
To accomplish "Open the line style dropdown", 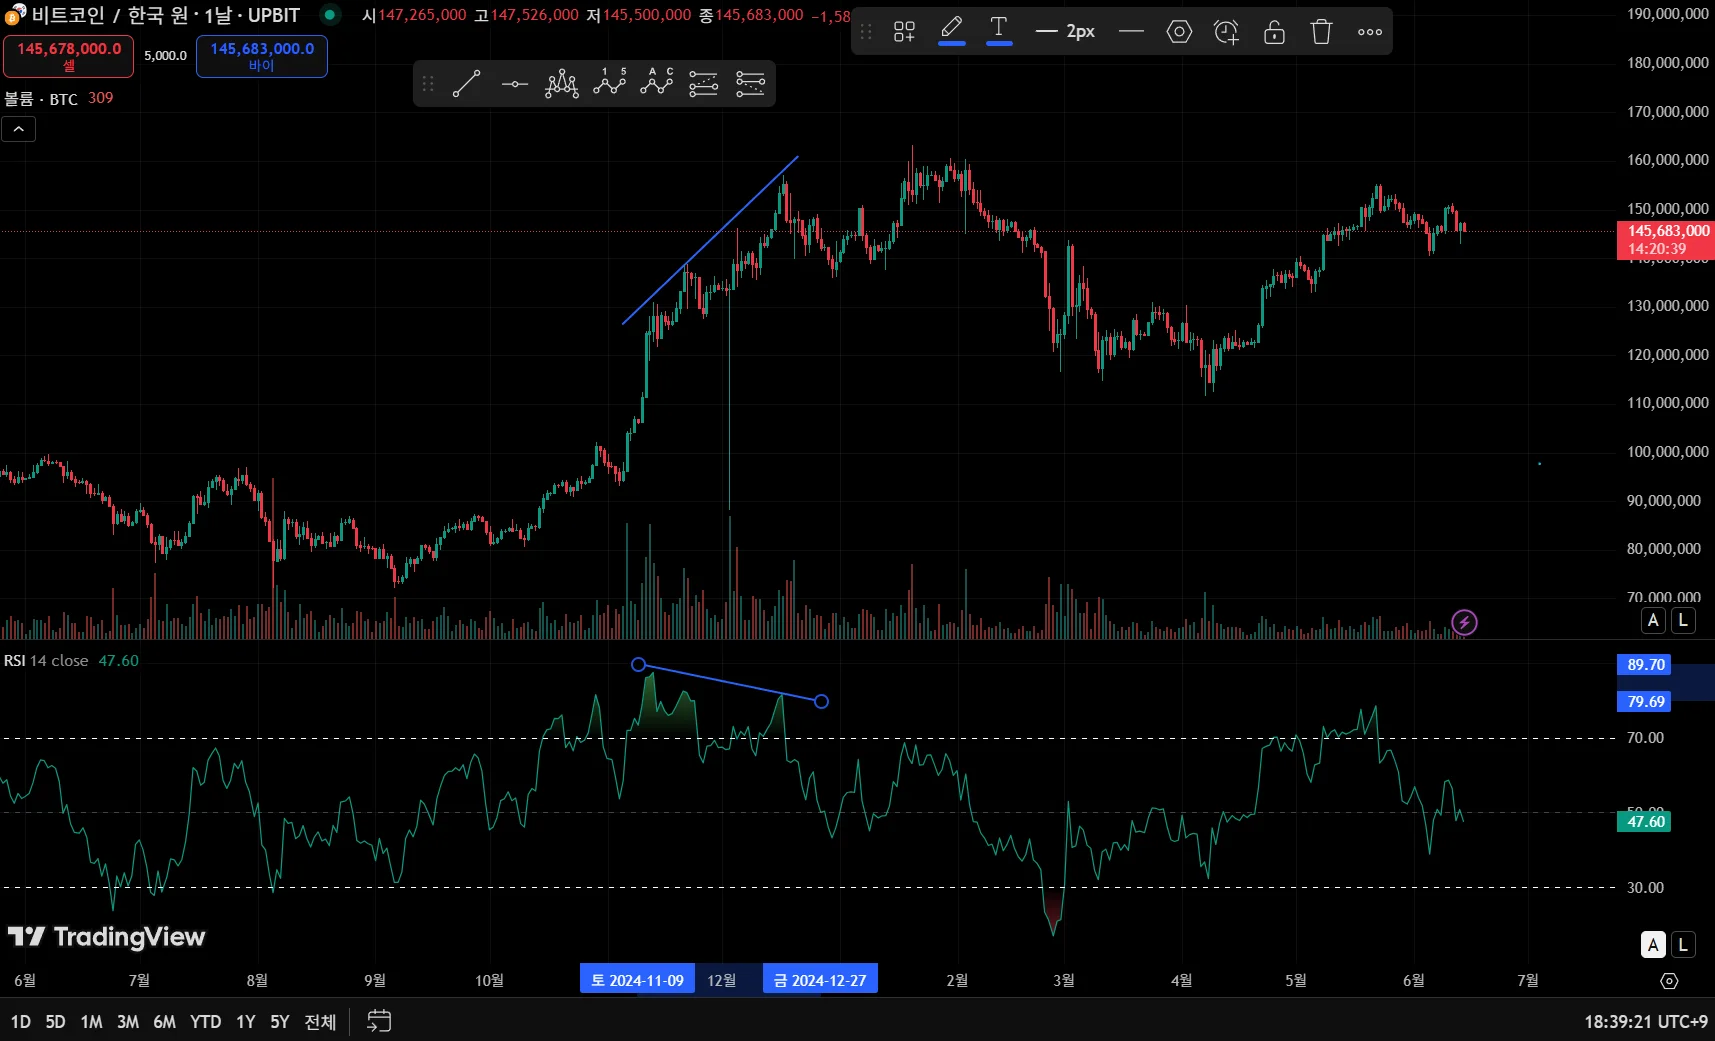I will [x=1131, y=32].
